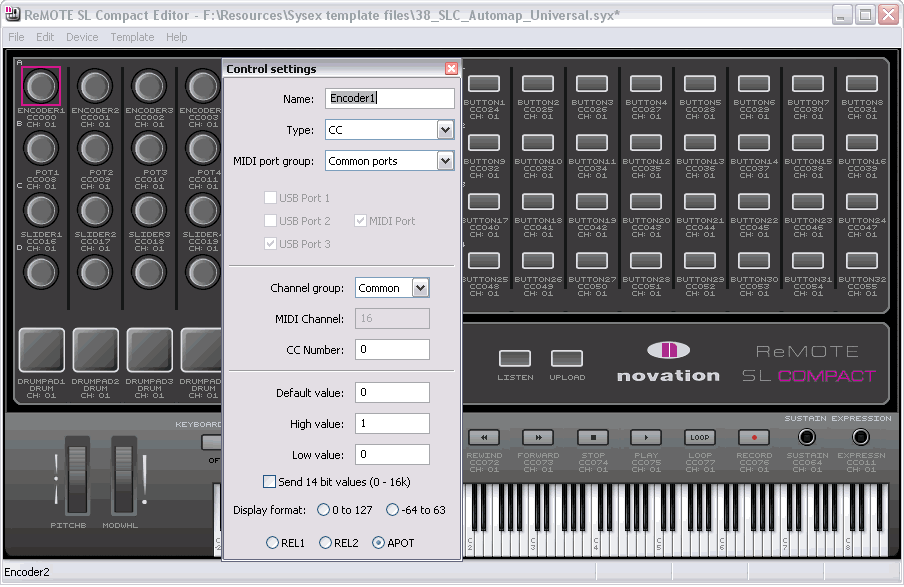Click the Name input field
This screenshot has width=904, height=587.
[390, 99]
